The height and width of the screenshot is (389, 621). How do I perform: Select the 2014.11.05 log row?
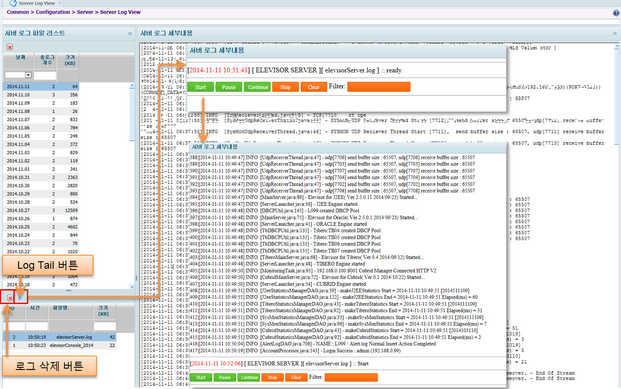click(x=41, y=136)
